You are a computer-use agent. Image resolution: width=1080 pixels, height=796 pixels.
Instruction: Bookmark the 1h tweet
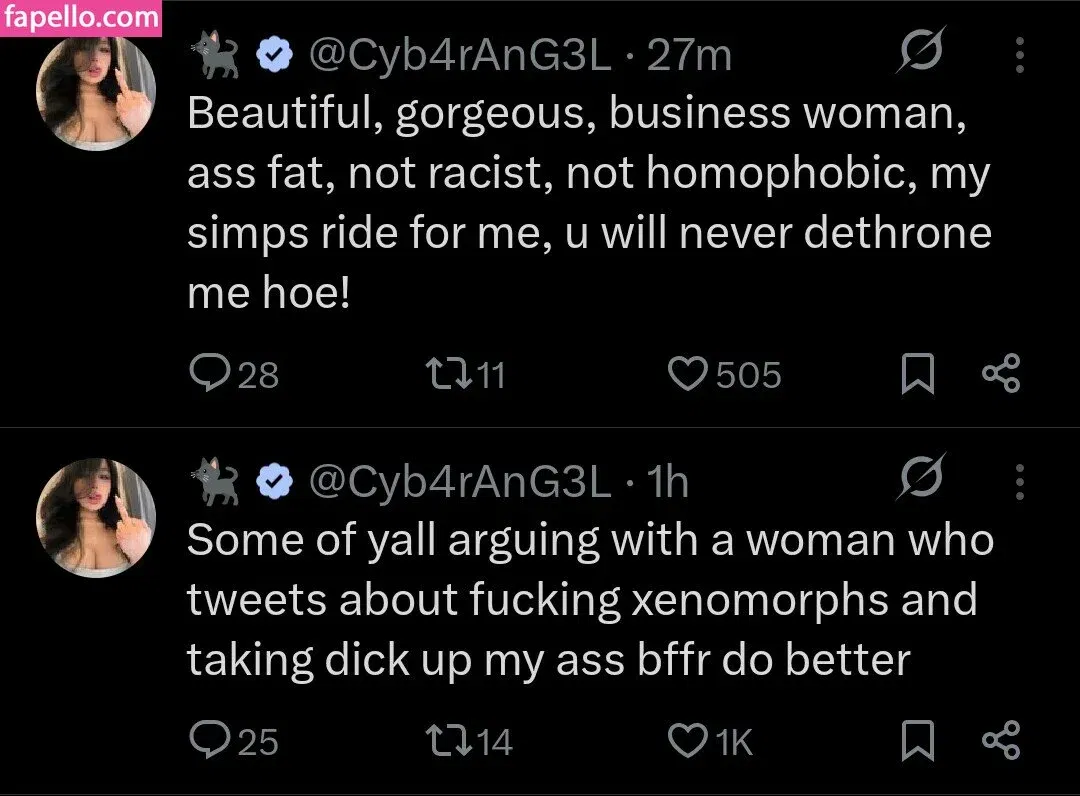(917, 742)
